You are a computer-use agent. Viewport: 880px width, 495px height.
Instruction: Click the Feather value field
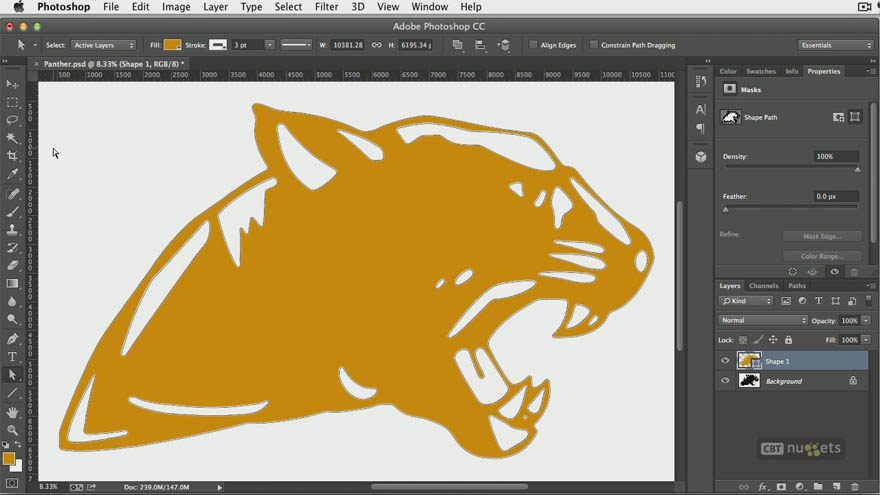click(x=836, y=196)
